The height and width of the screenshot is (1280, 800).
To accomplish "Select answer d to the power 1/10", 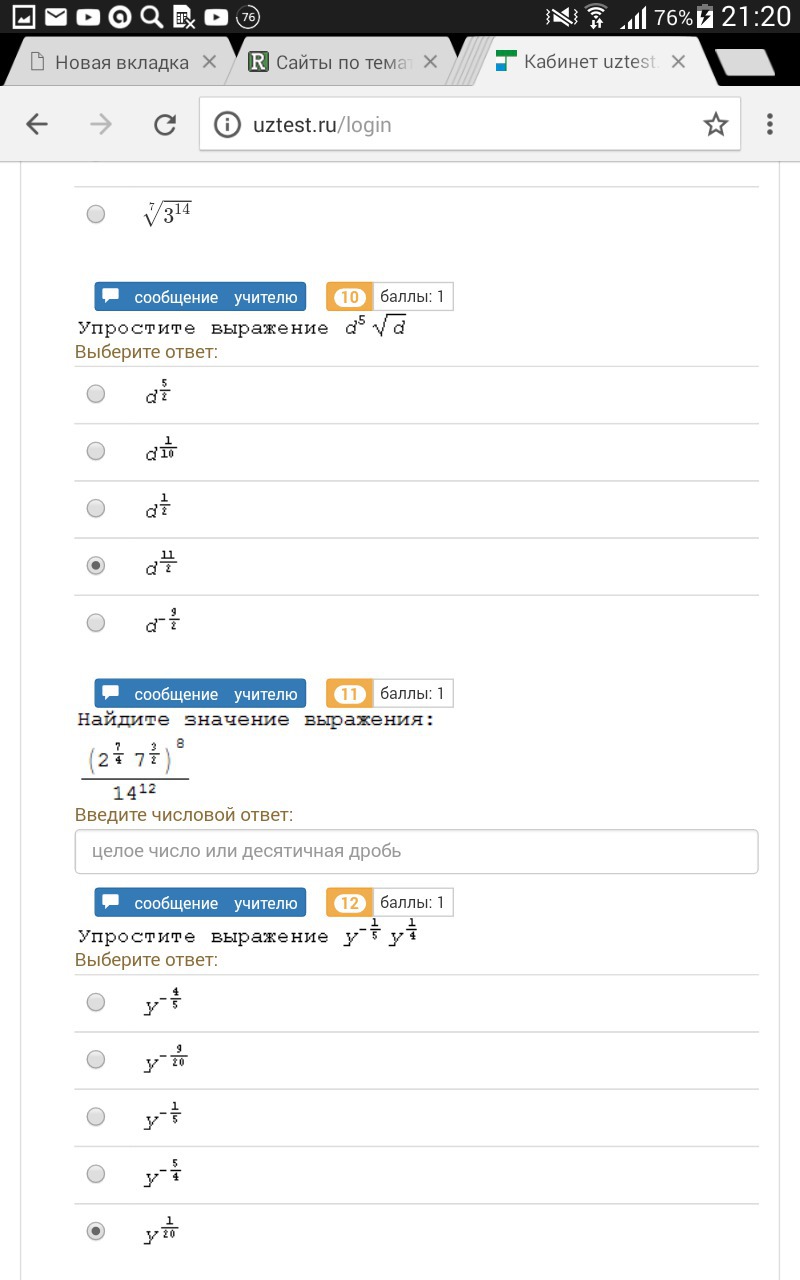I will point(96,451).
